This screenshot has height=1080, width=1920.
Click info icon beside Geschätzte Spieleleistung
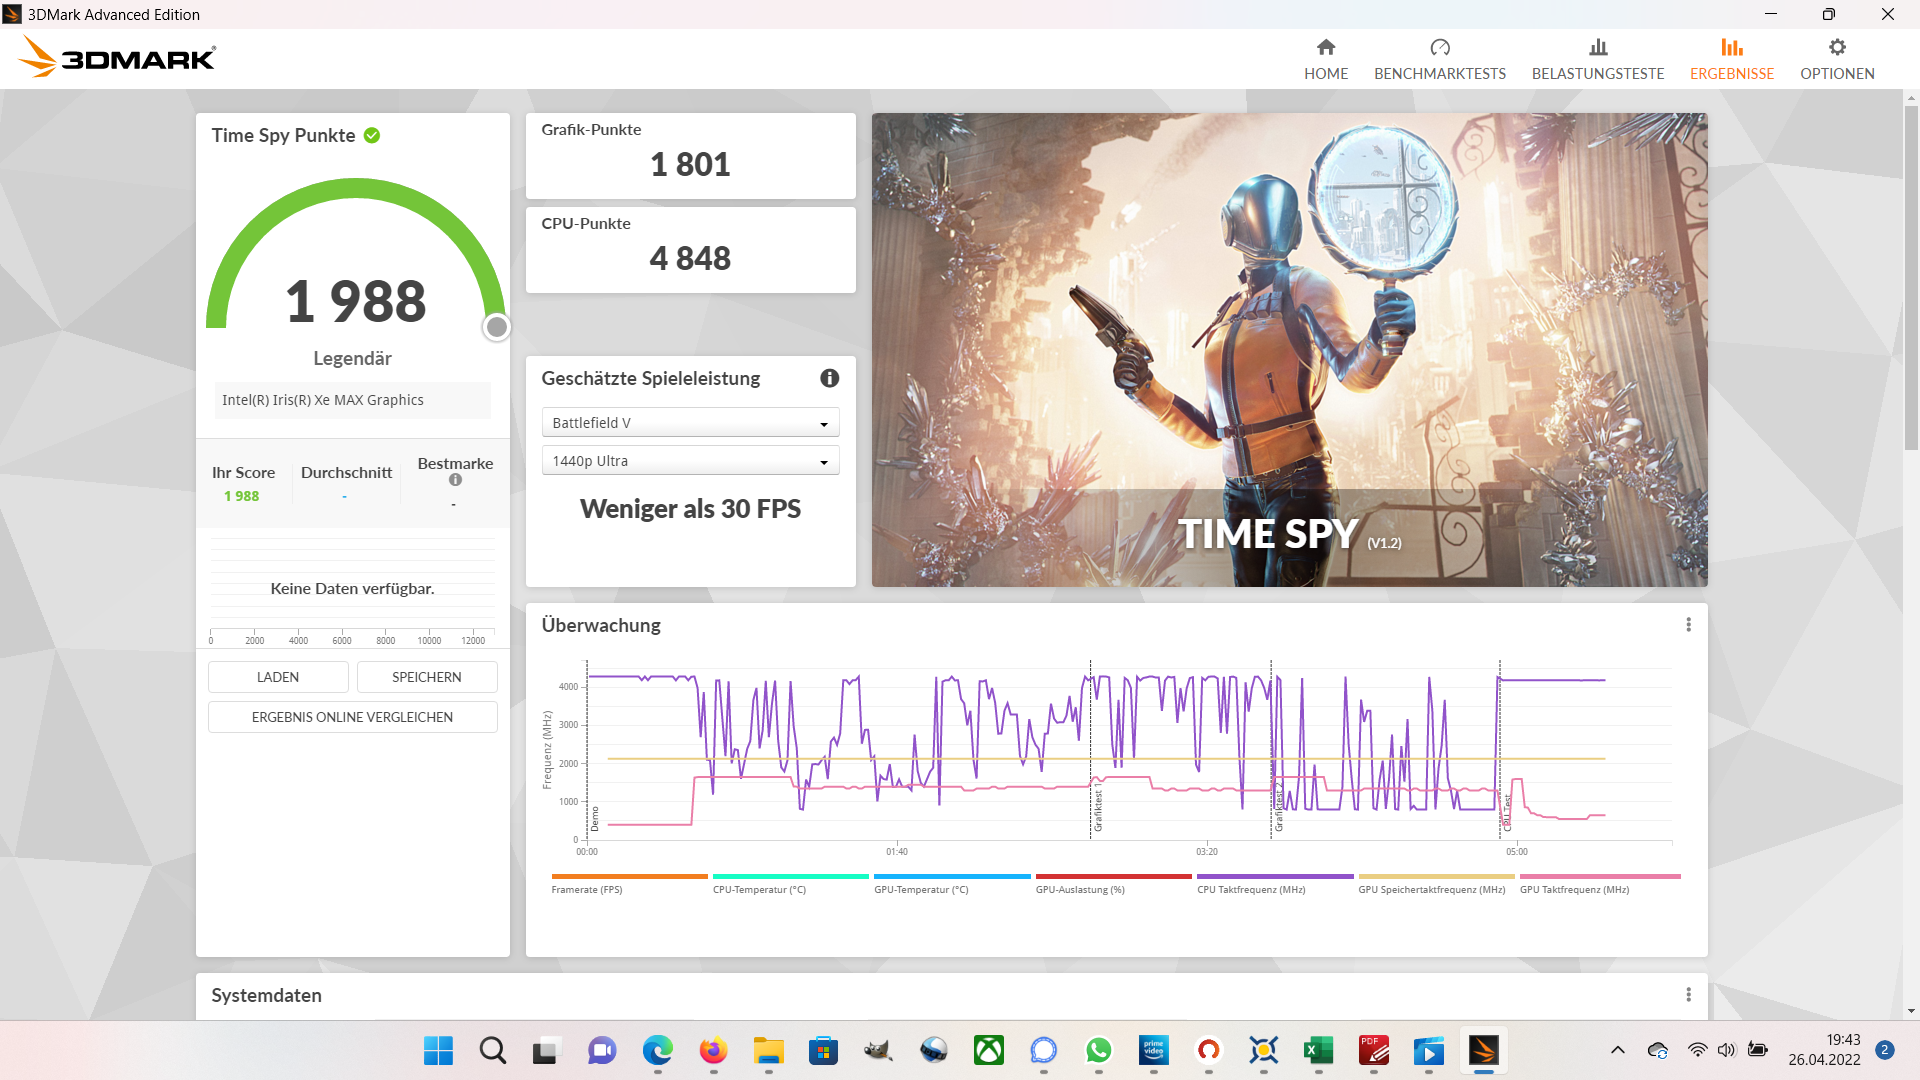tap(829, 378)
